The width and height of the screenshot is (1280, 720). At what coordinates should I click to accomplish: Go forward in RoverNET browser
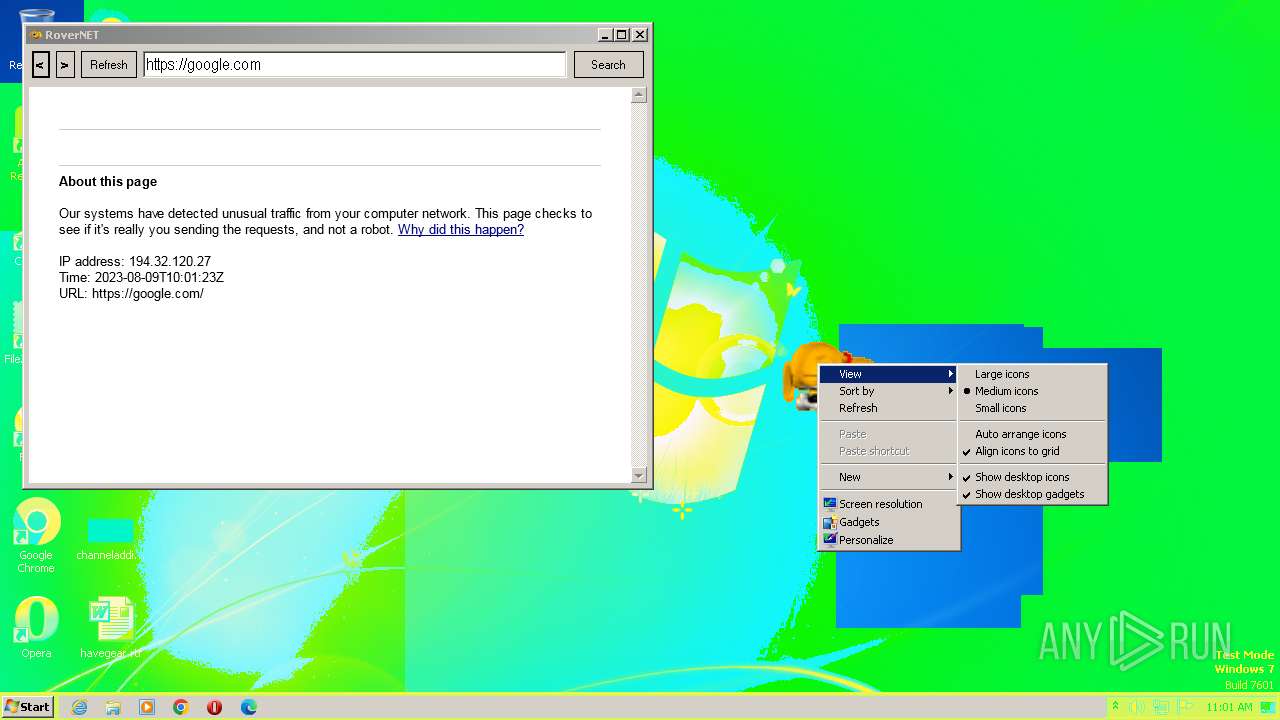pyautogui.click(x=65, y=65)
